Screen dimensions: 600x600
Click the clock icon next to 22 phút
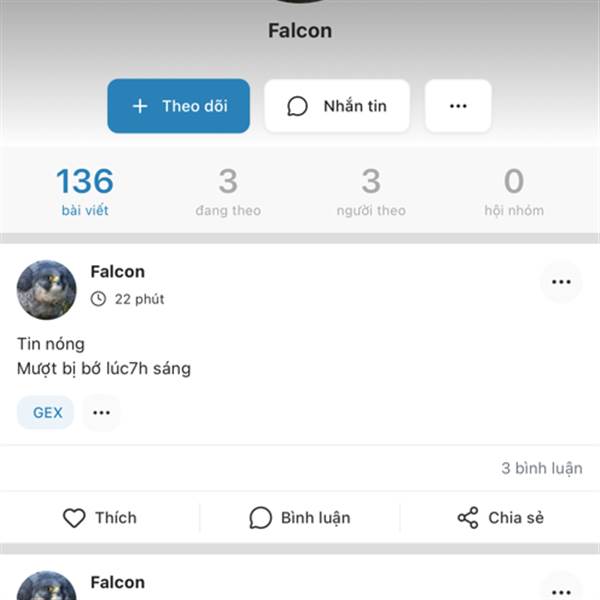(x=98, y=299)
